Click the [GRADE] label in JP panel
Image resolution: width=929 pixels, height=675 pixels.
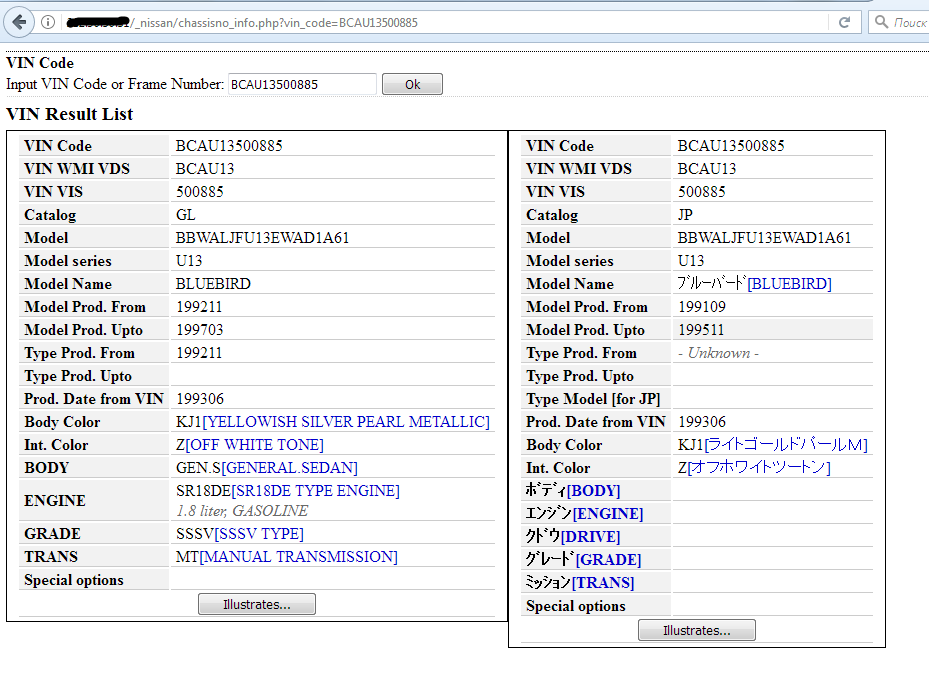tap(608, 560)
